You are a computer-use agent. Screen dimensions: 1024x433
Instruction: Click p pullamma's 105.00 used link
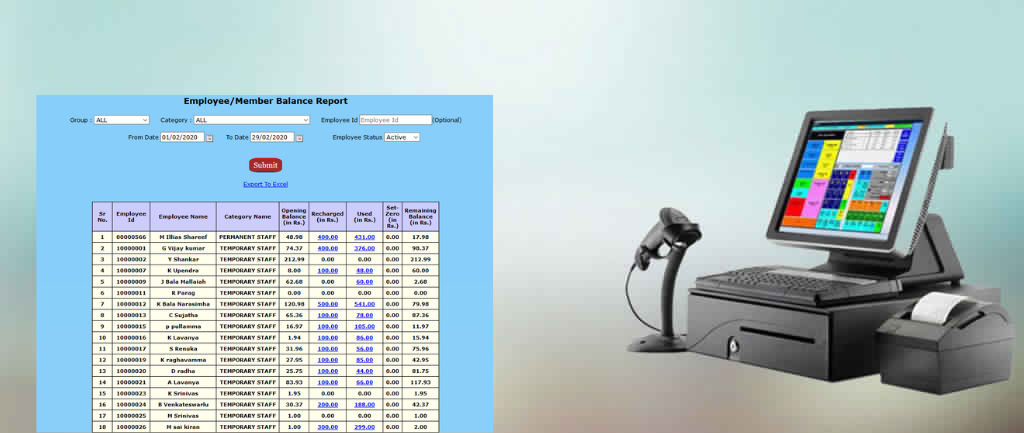364,326
